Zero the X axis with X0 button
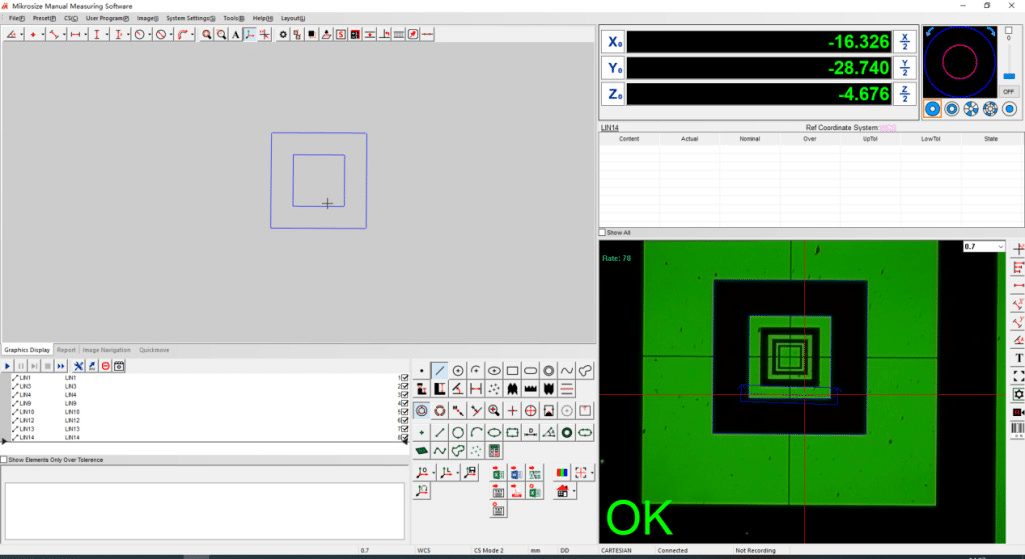 click(614, 42)
